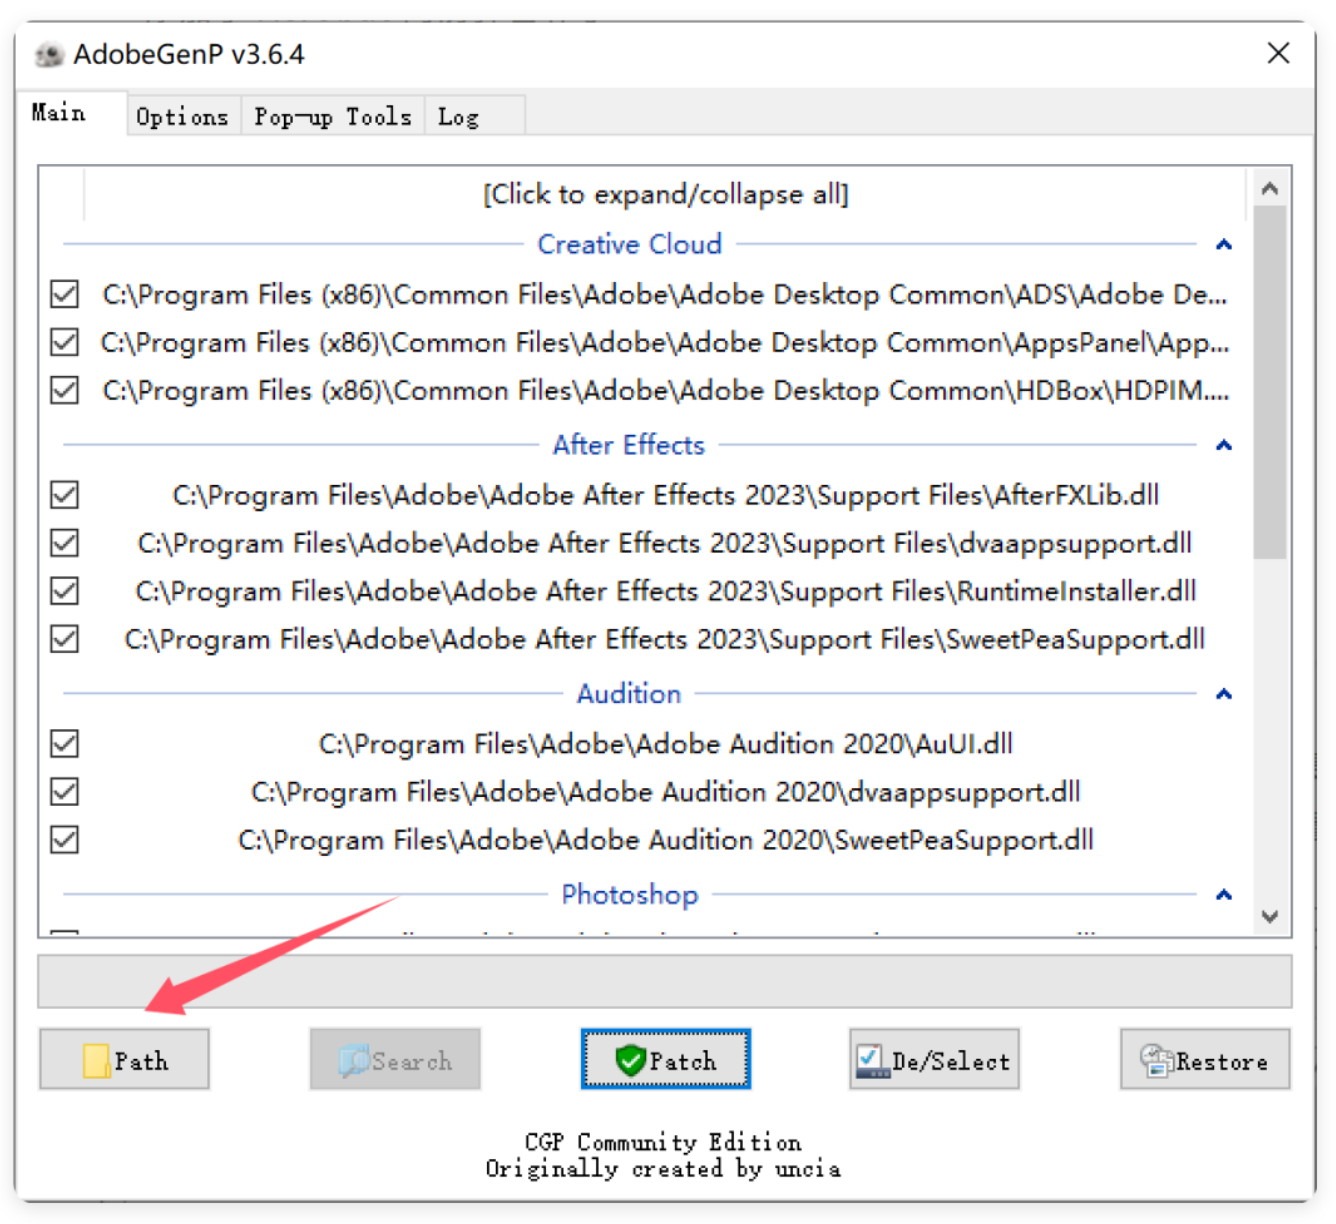Click to expand/collapse all groups header
Viewport: 1336px width, 1224px height.
[x=666, y=194]
